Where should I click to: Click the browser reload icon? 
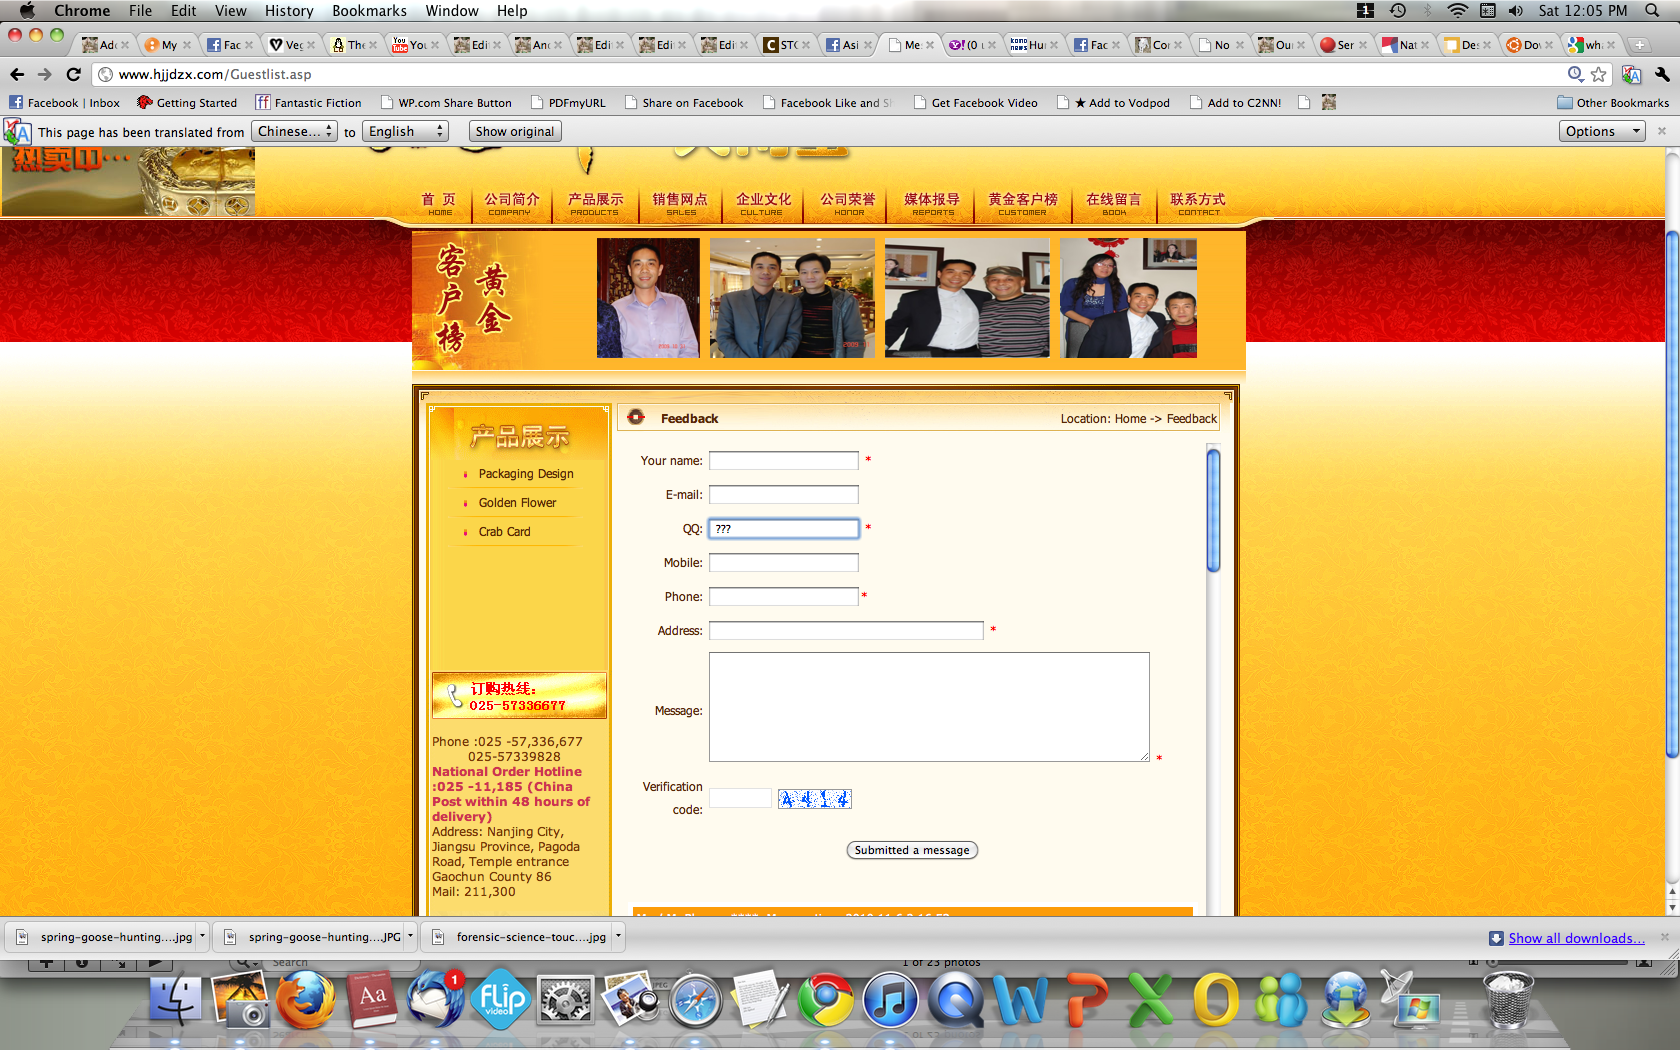[73, 74]
